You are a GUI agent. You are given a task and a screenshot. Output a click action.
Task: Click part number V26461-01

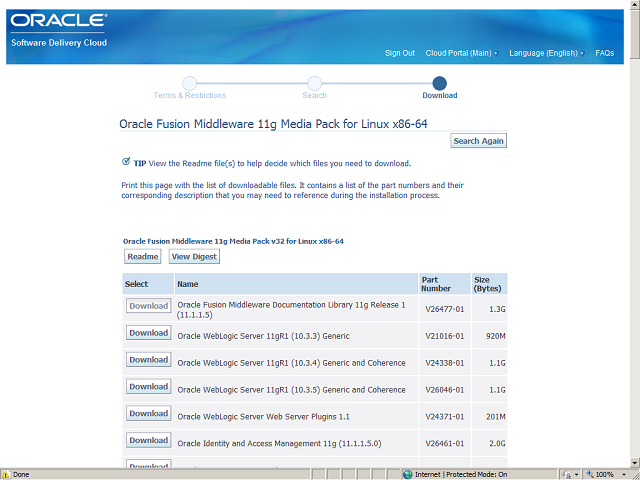coord(444,444)
